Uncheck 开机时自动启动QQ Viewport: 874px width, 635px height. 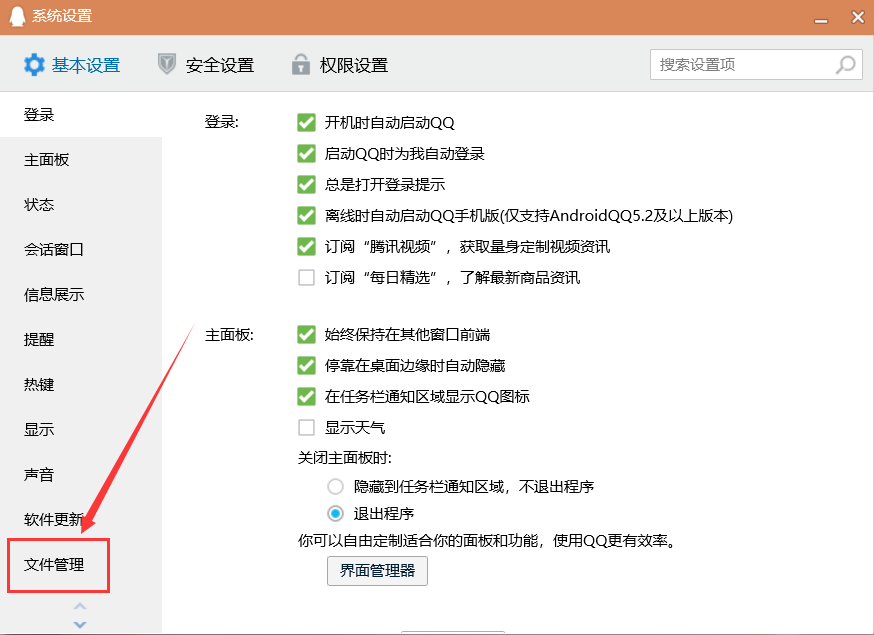click(306, 123)
